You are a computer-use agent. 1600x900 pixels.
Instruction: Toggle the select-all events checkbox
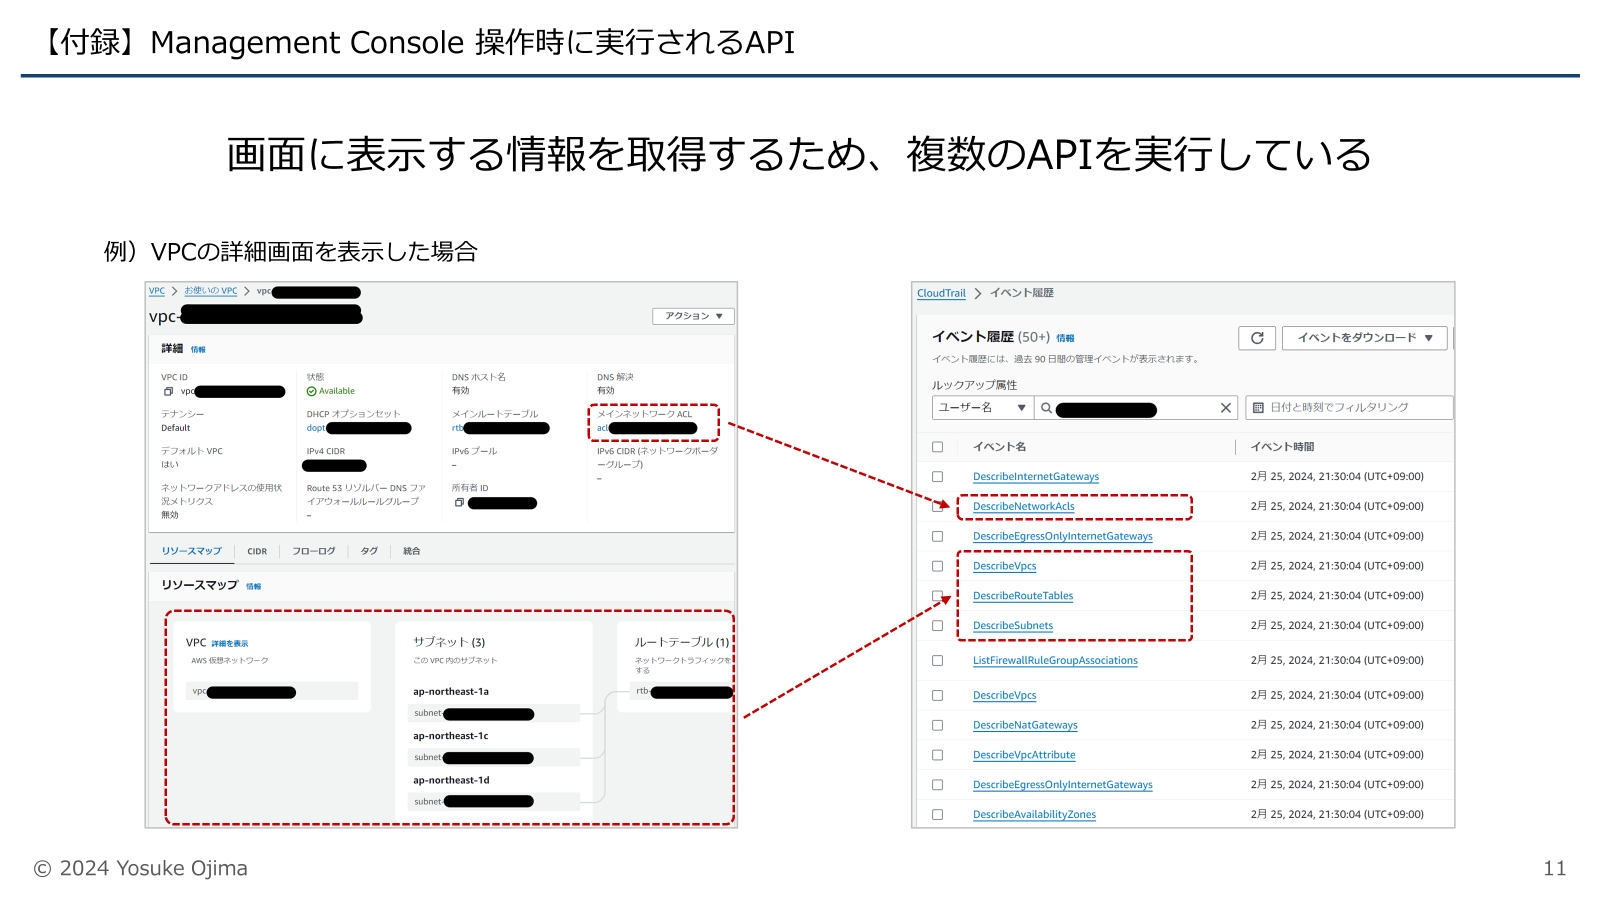pos(938,446)
